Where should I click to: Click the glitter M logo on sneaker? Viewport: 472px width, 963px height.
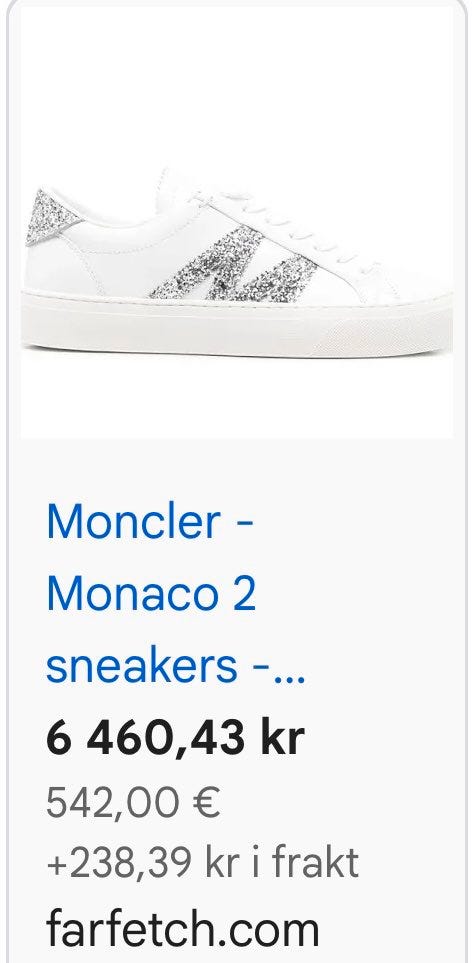[234, 265]
